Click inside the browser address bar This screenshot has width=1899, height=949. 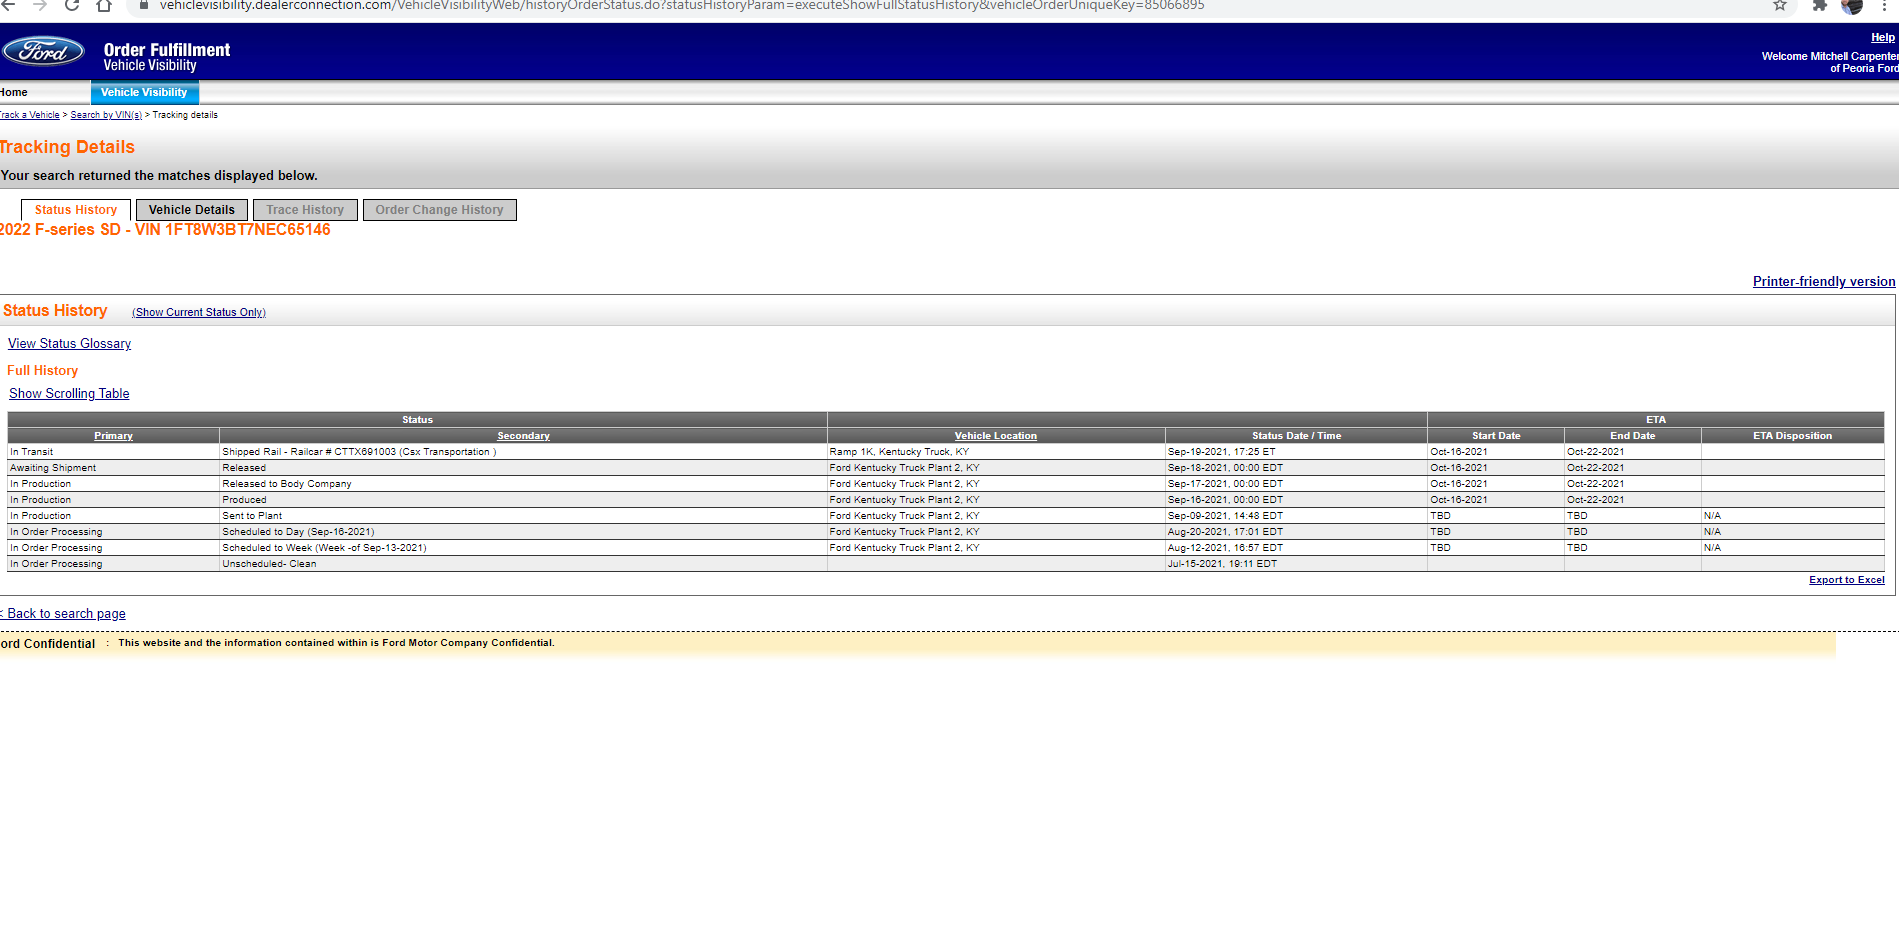(600, 6)
